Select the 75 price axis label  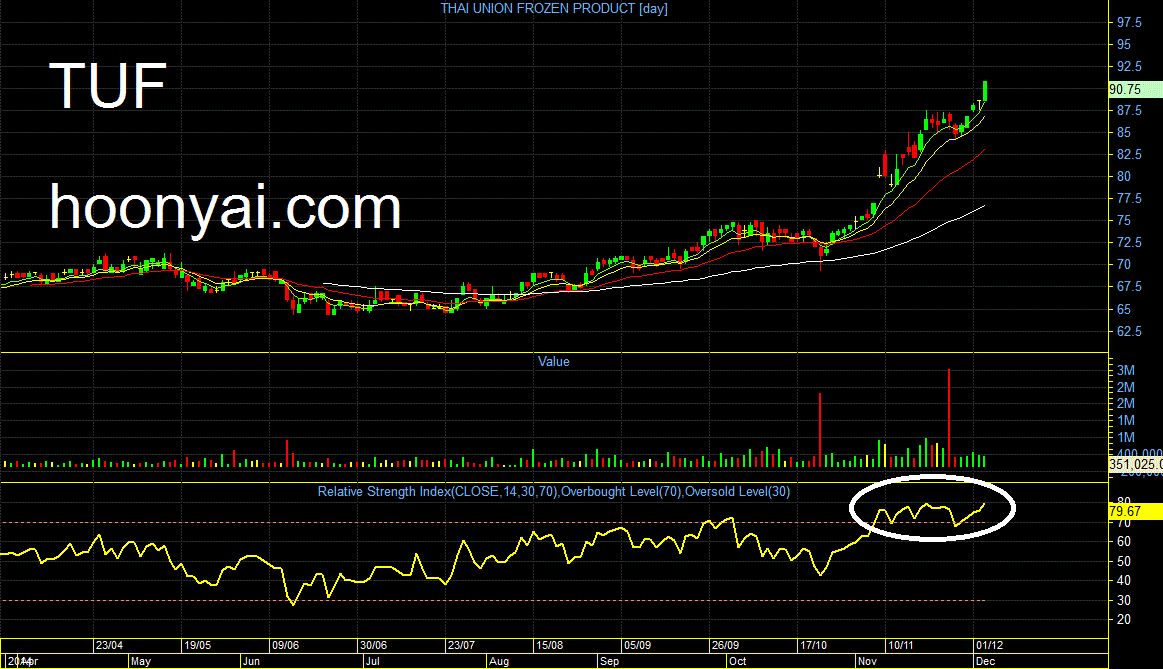pyautogui.click(x=1124, y=220)
